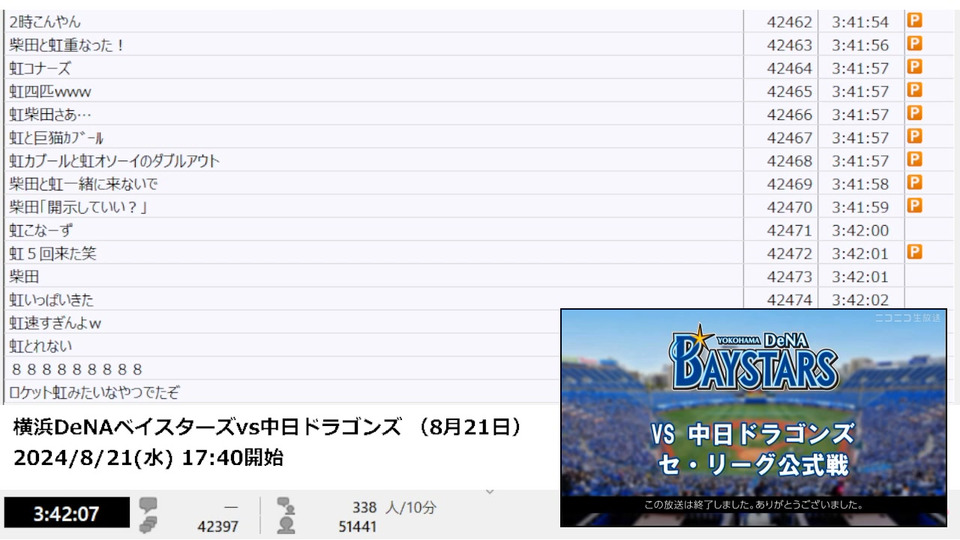
Task: Select comment row '虹とれない'
Action: (x=282, y=346)
